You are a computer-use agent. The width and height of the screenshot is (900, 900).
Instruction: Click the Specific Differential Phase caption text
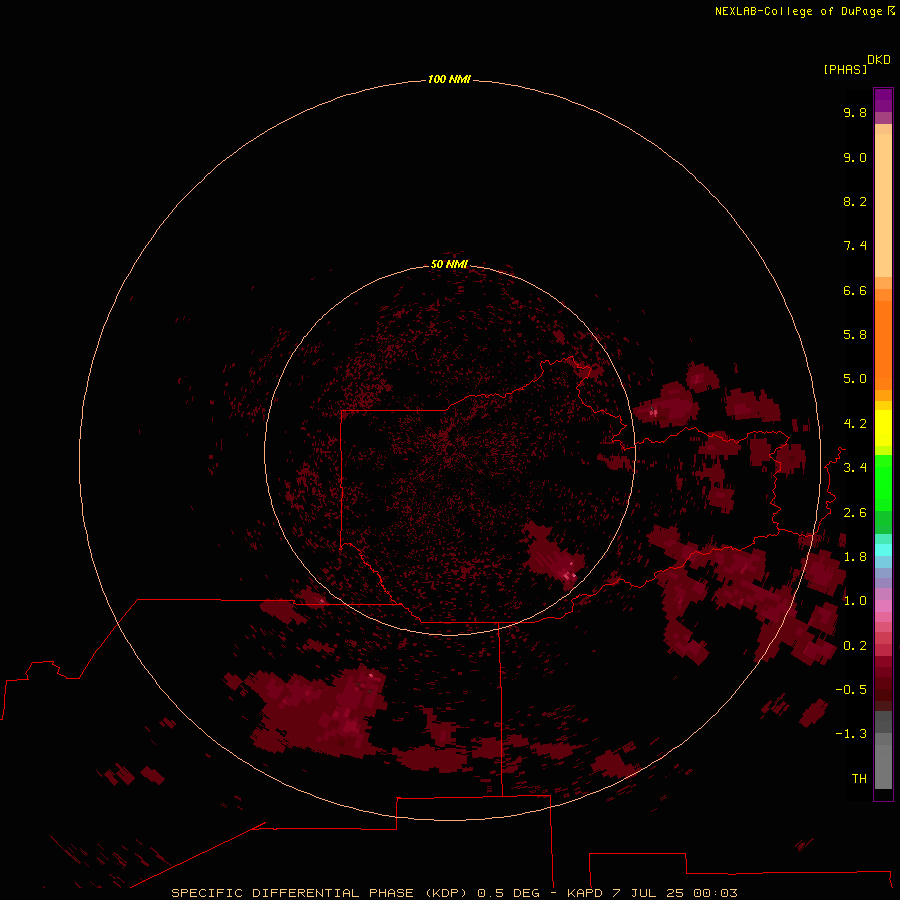pos(324,893)
